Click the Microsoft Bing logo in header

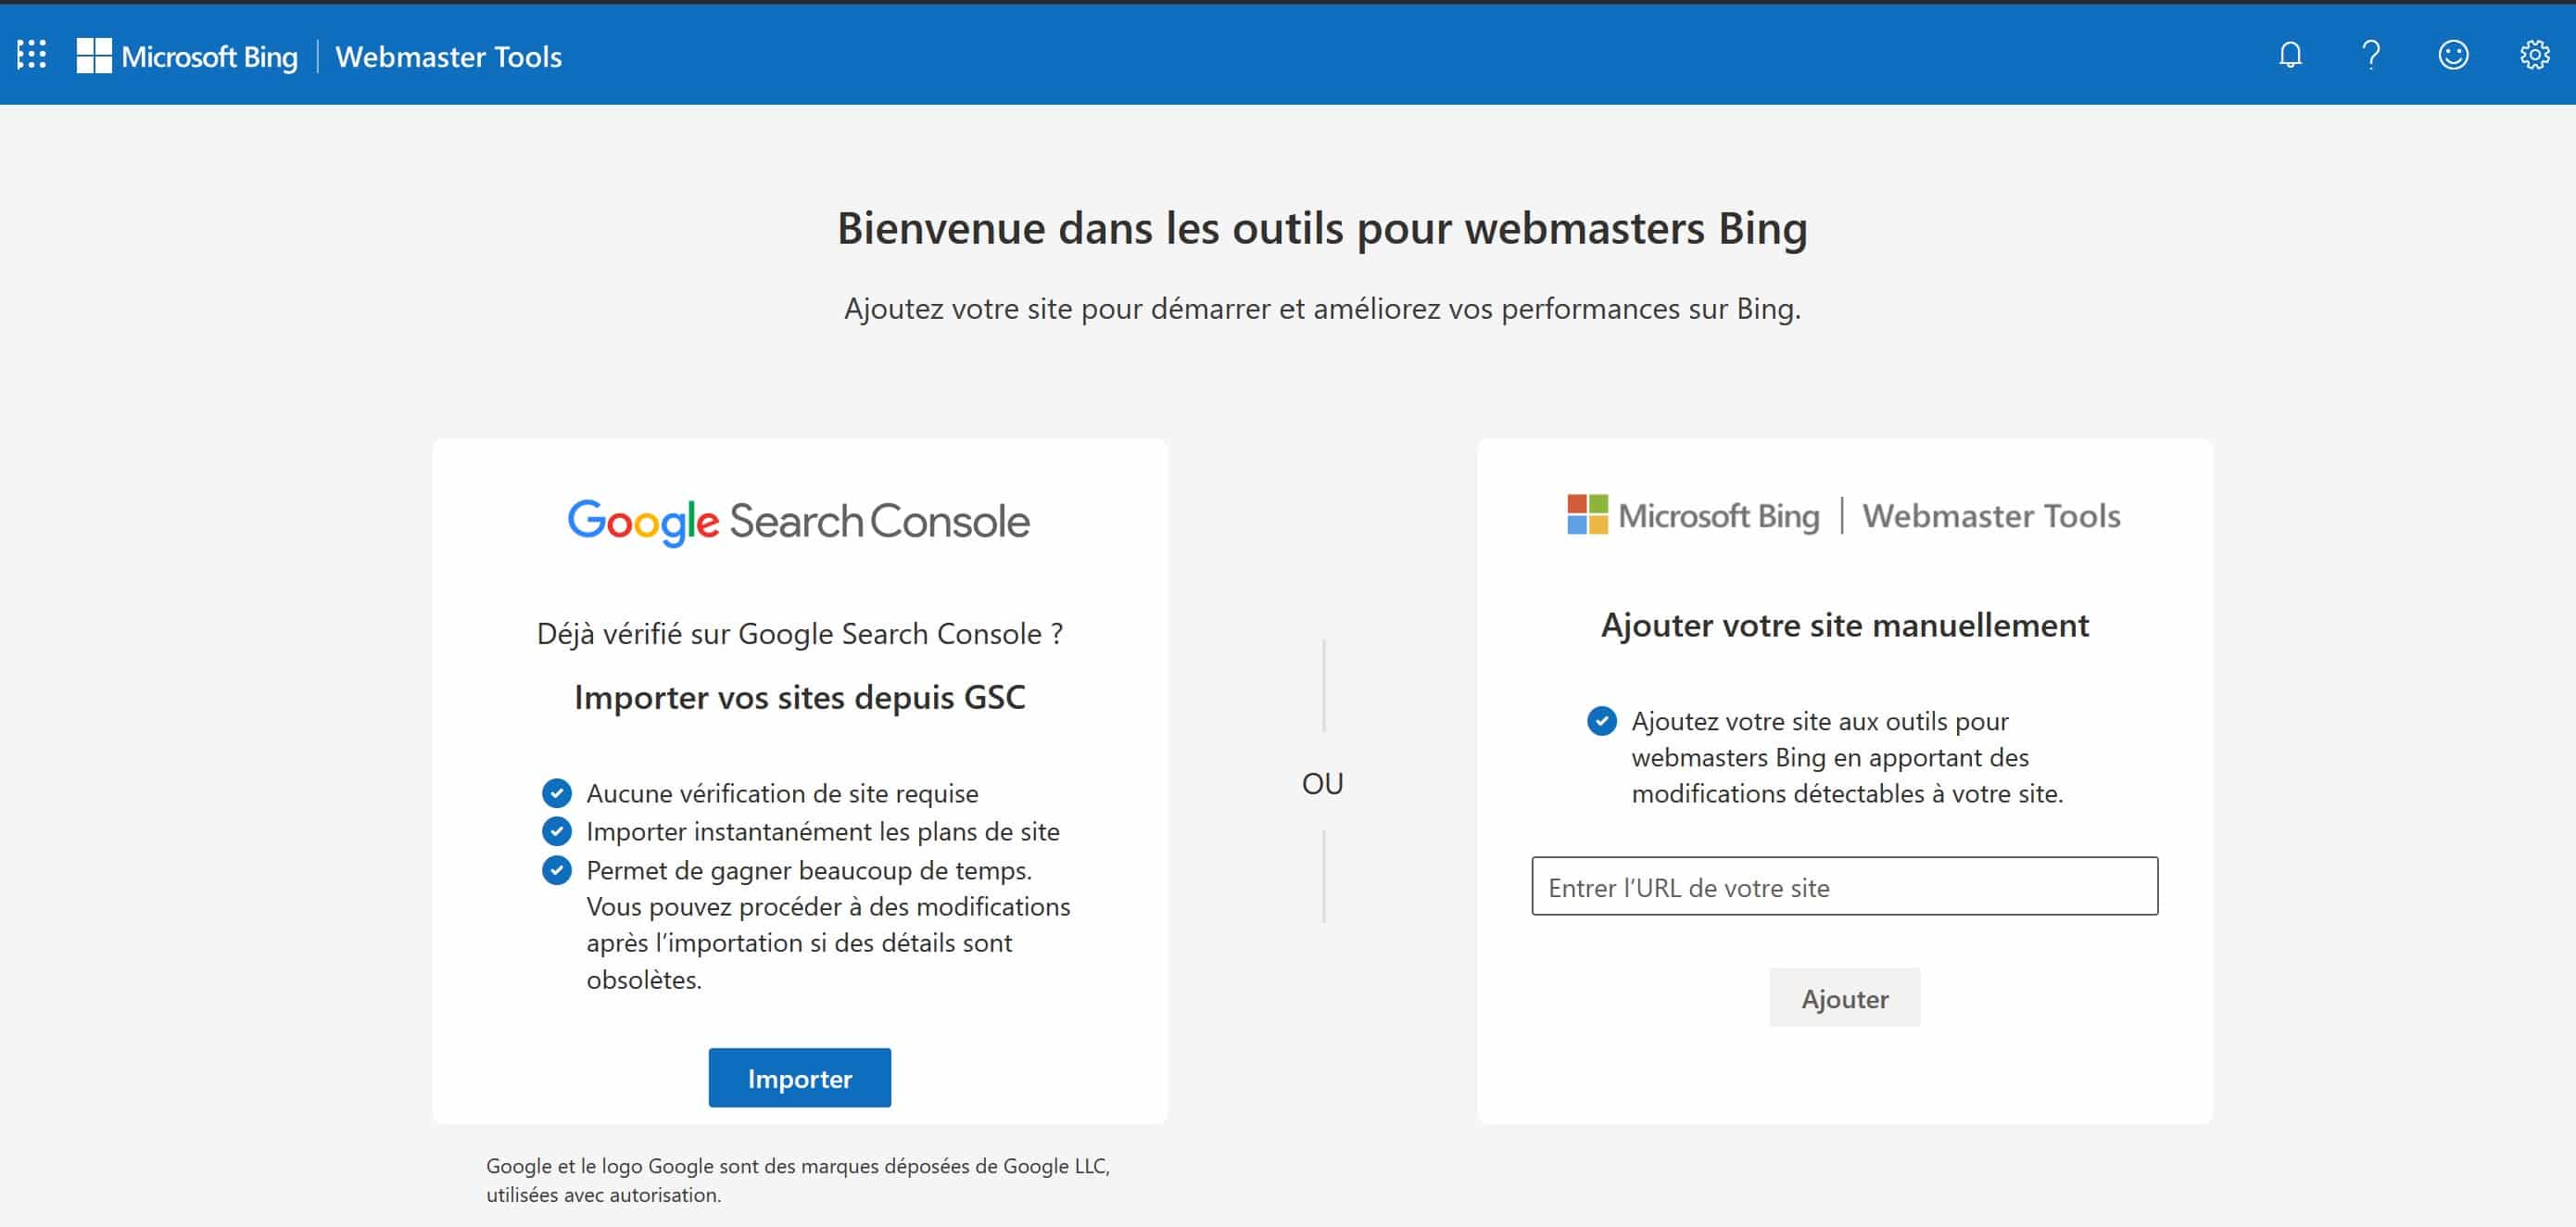(187, 56)
